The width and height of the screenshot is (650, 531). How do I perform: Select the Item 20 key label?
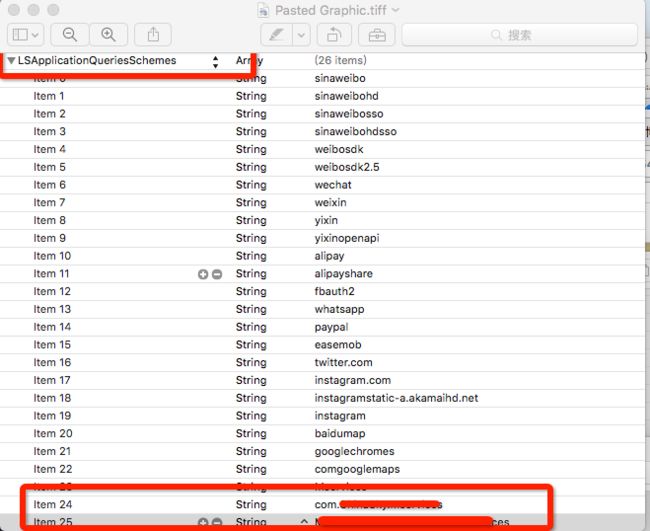(53, 434)
